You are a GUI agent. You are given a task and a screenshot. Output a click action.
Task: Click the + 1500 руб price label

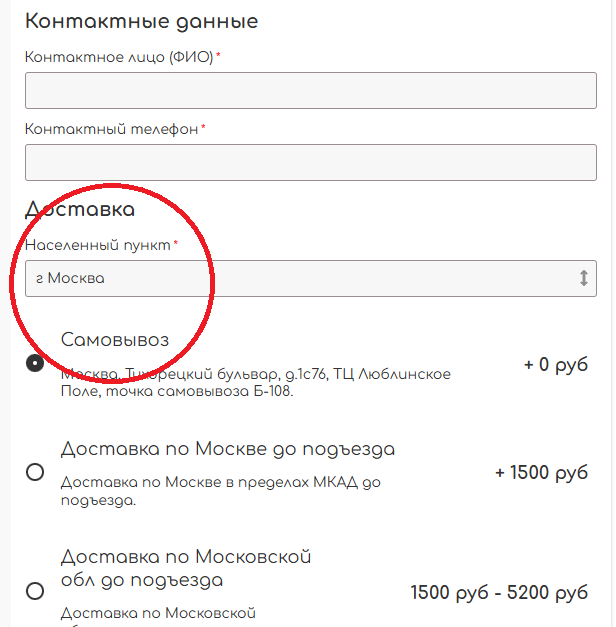pos(541,472)
